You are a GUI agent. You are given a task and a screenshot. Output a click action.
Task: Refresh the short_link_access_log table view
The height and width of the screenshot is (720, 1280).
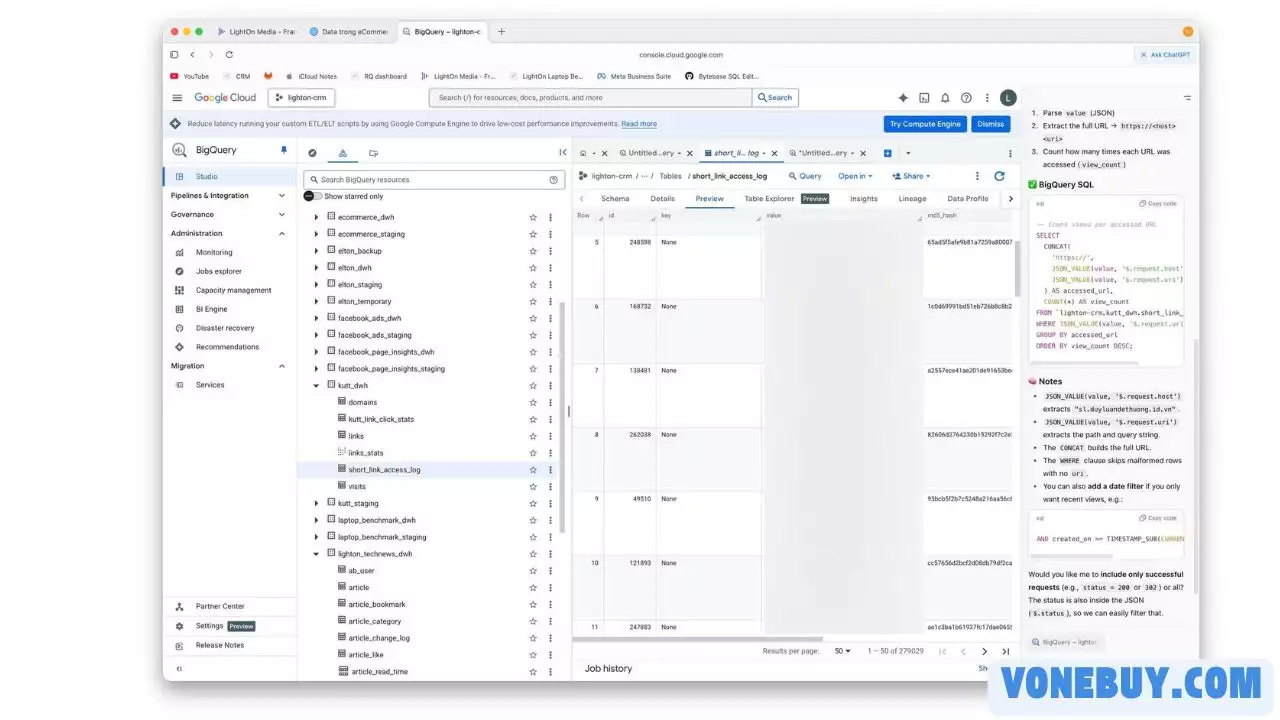click(999, 176)
